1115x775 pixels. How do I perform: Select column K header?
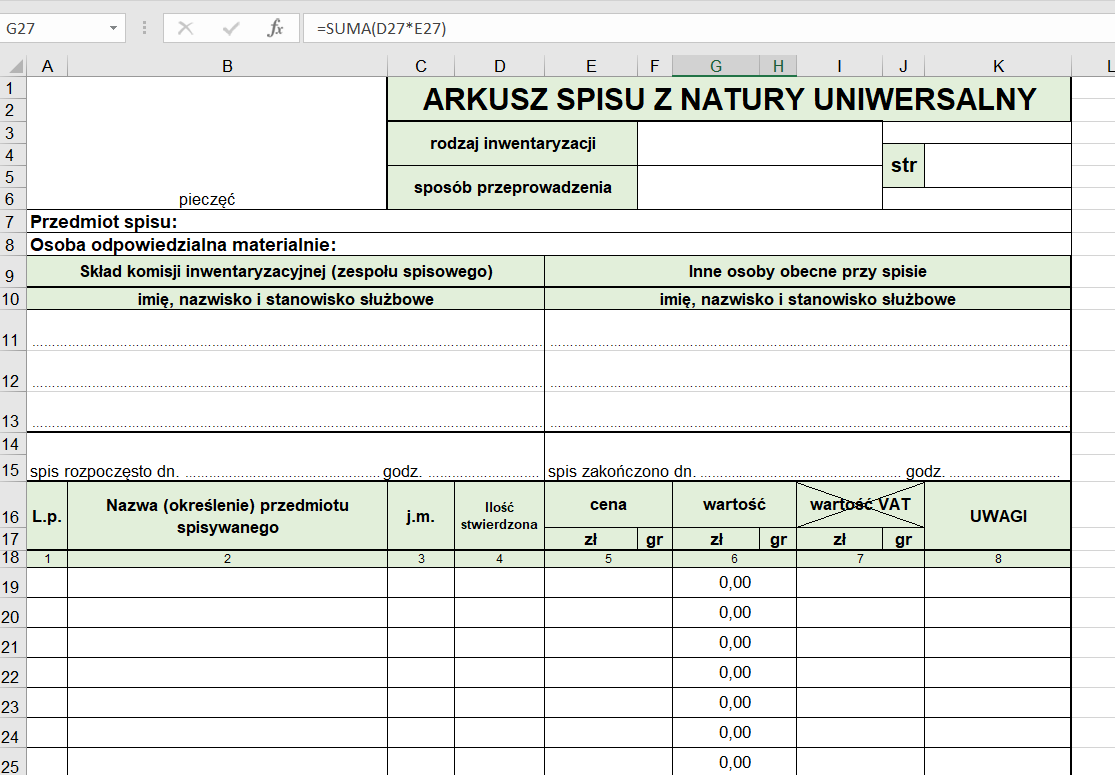998,66
